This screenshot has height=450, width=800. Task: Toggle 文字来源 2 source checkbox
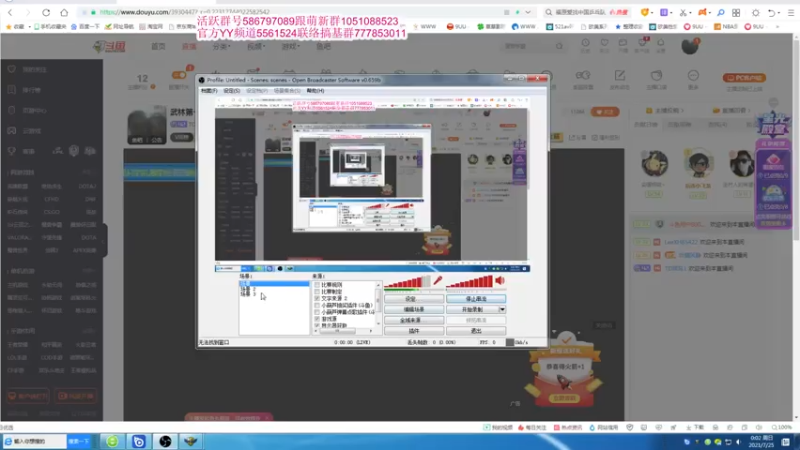tap(317, 298)
